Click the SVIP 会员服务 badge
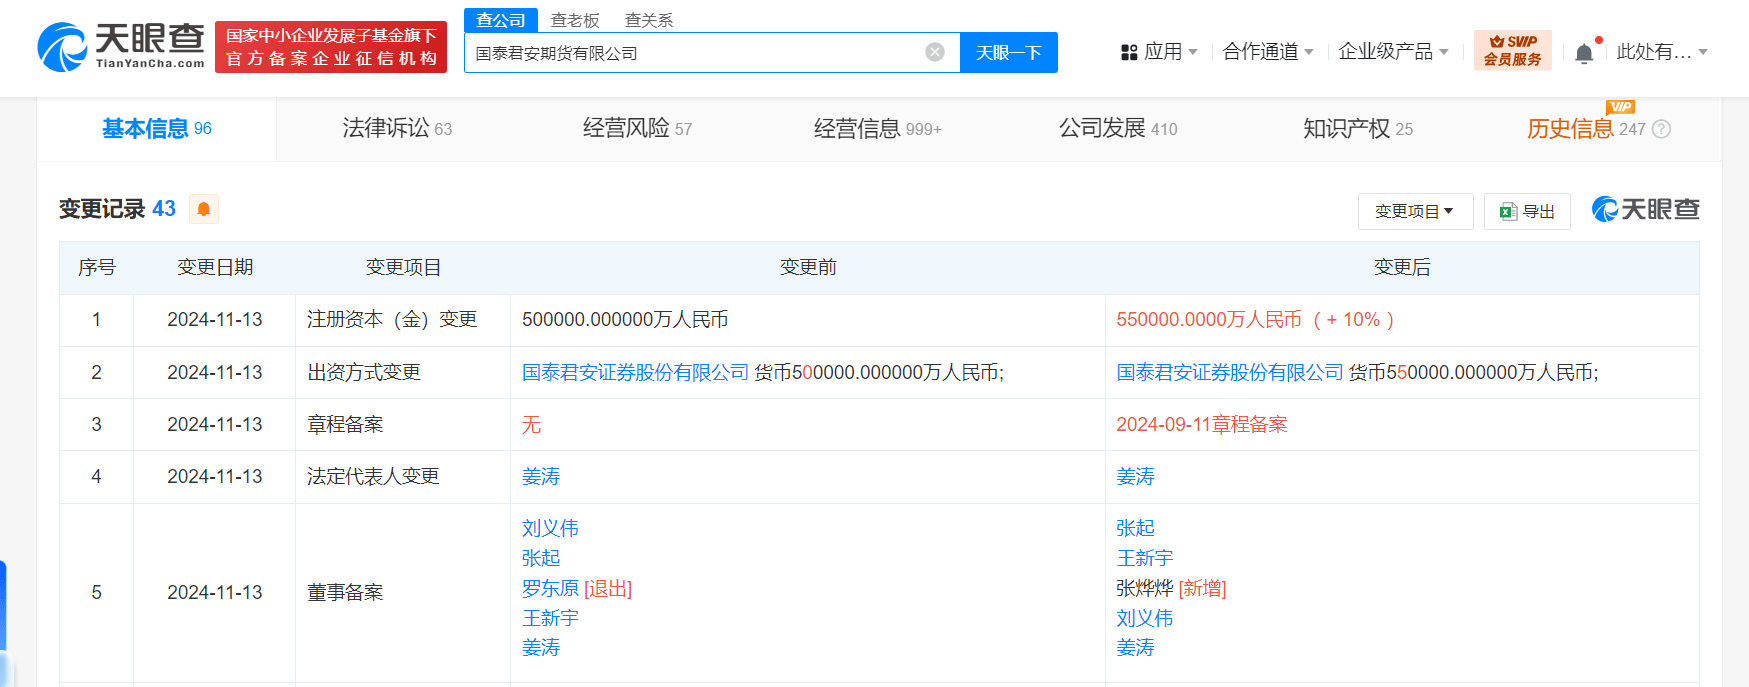Image resolution: width=1749 pixels, height=687 pixels. point(1512,50)
